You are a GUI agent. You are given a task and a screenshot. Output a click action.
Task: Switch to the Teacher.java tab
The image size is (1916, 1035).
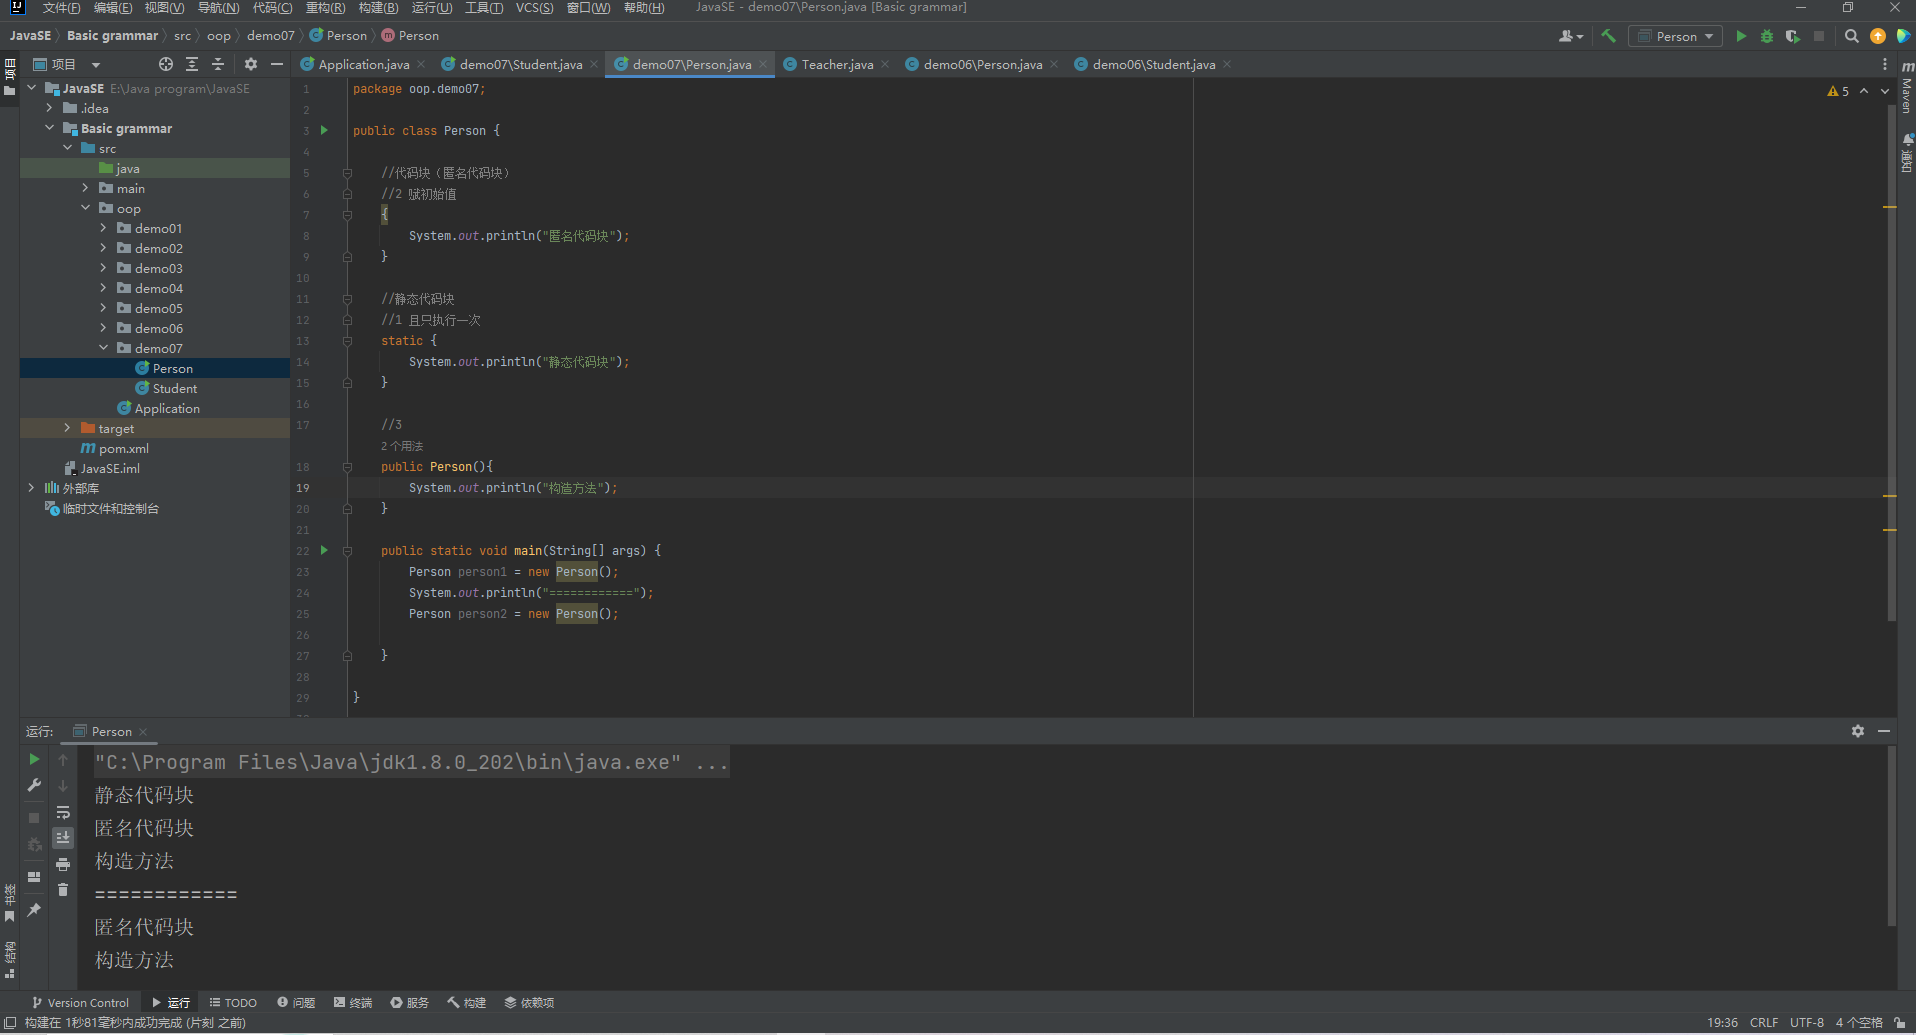pos(837,64)
